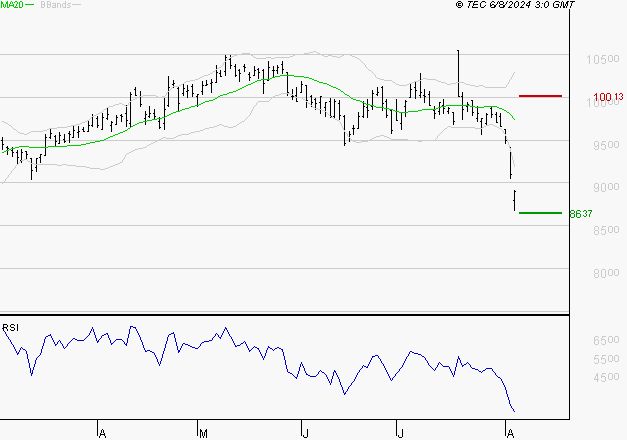This screenshot has width=627, height=440.
Task: Click the TEC 6/8/2024 3:0 GMT timestamp
Action: (515, 4)
